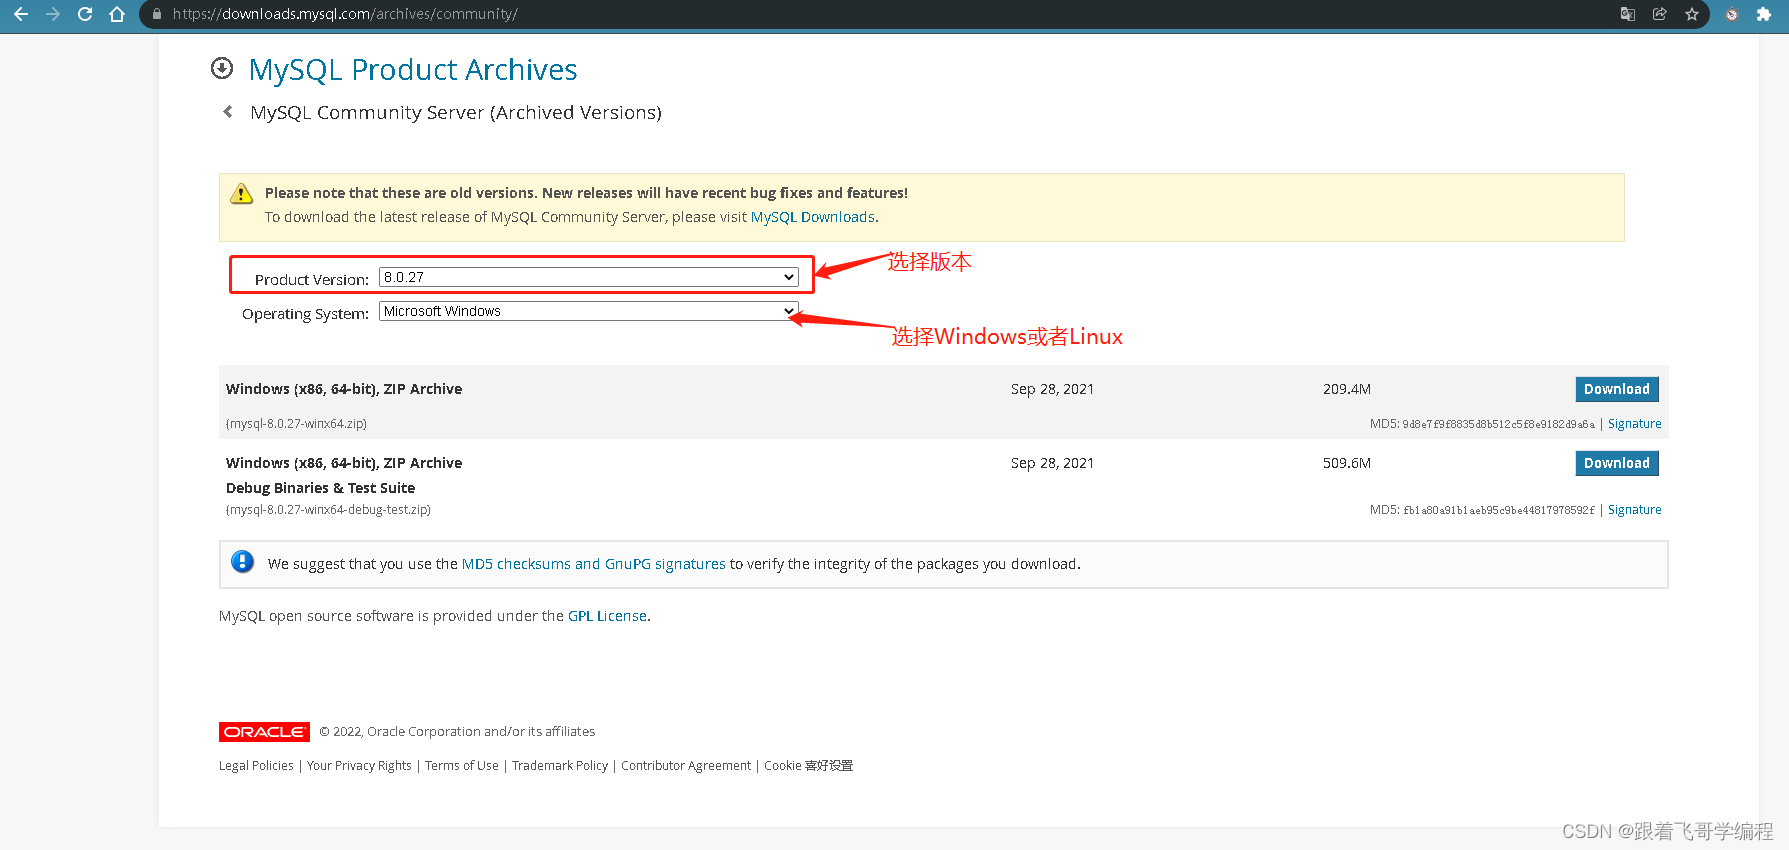
Task: Click the share page icon
Action: click(x=1660, y=14)
